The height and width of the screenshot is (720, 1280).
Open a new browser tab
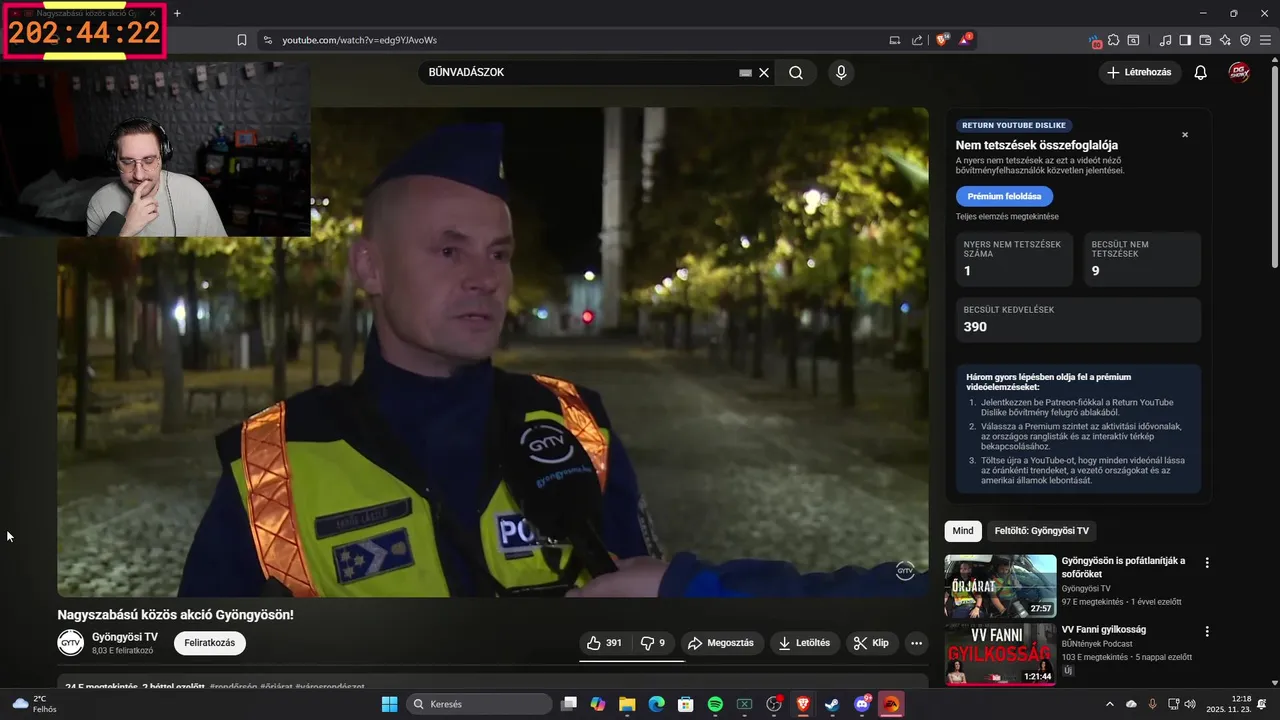click(177, 13)
